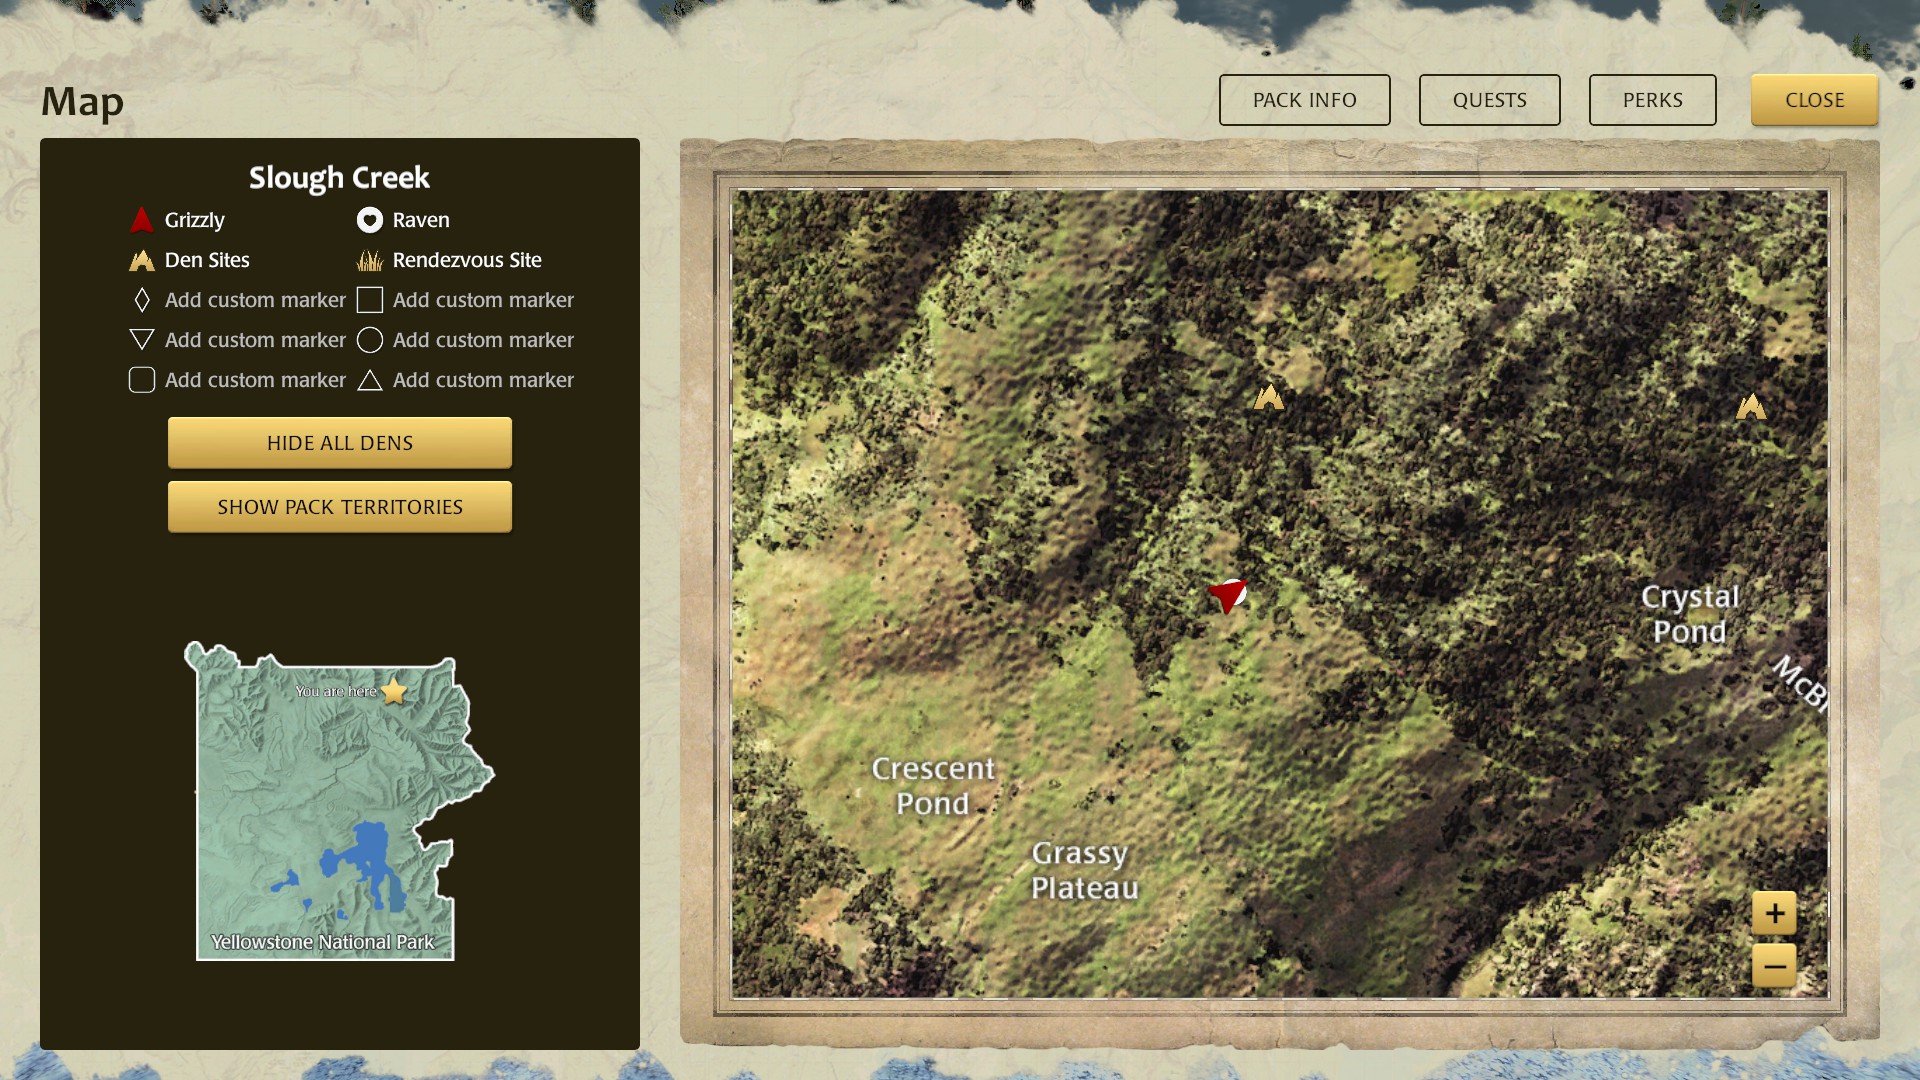1920x1080 pixels.
Task: Select the rounded square custom marker
Action: [x=142, y=380]
